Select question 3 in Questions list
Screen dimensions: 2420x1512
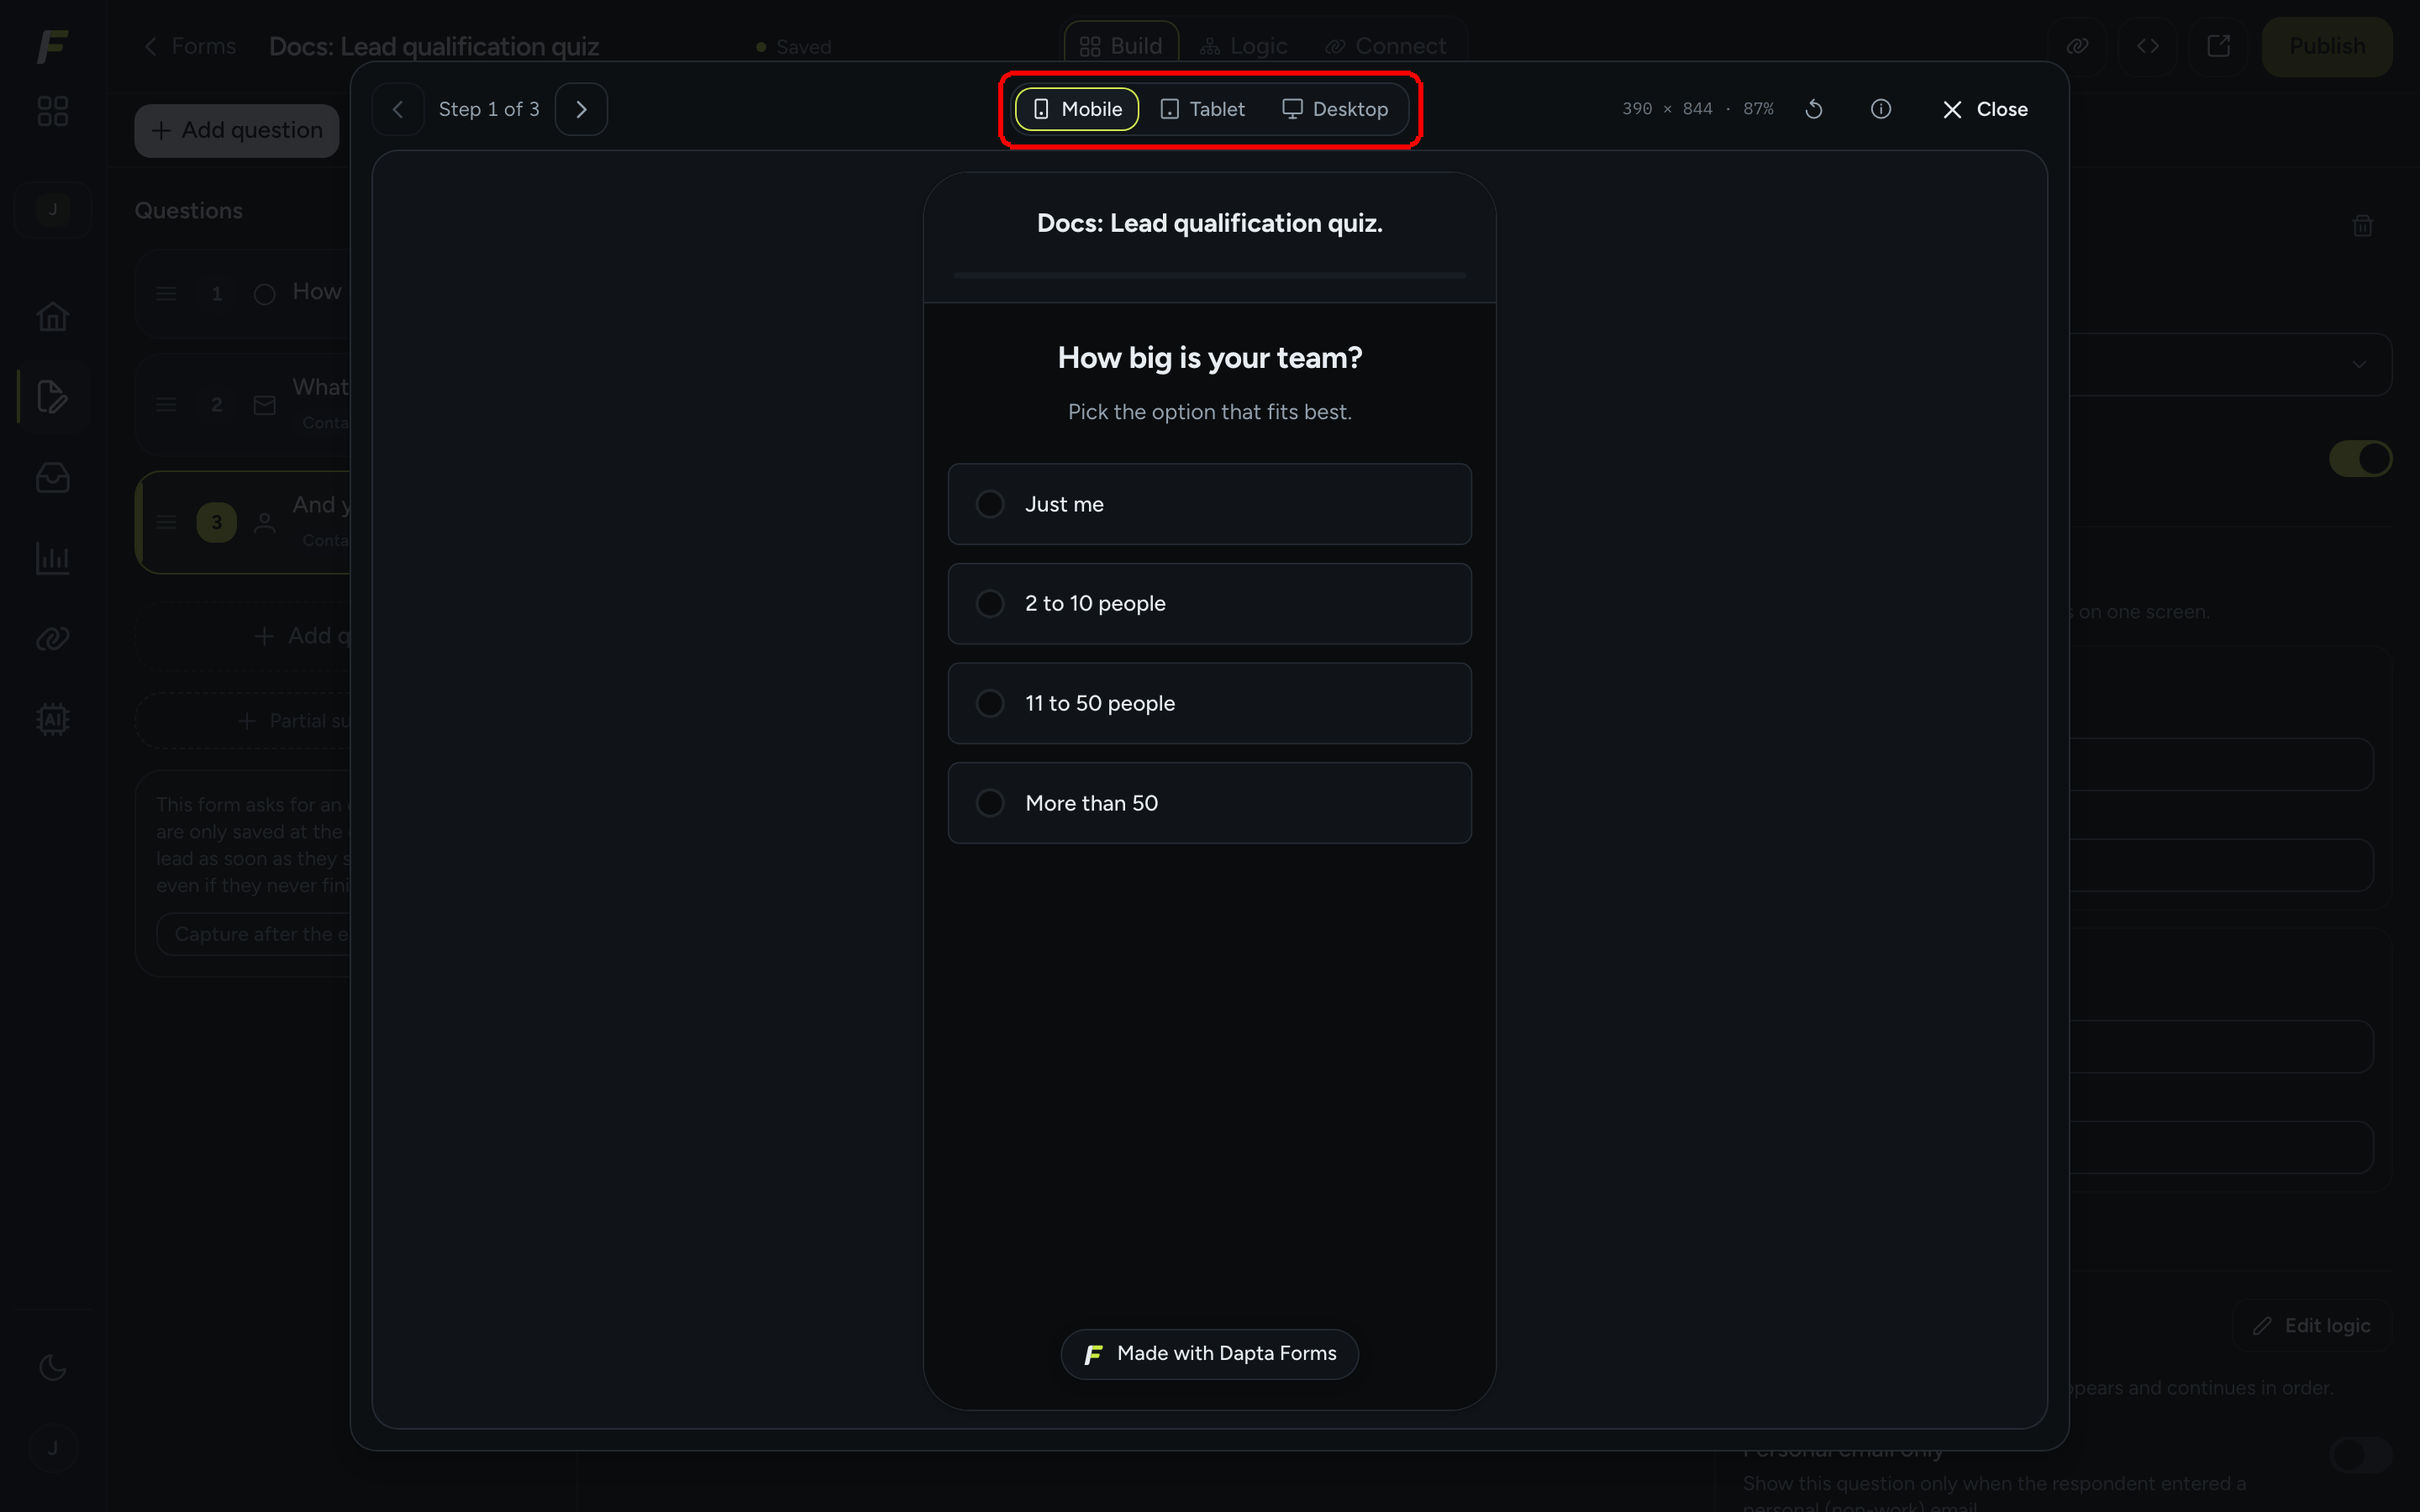coord(244,522)
